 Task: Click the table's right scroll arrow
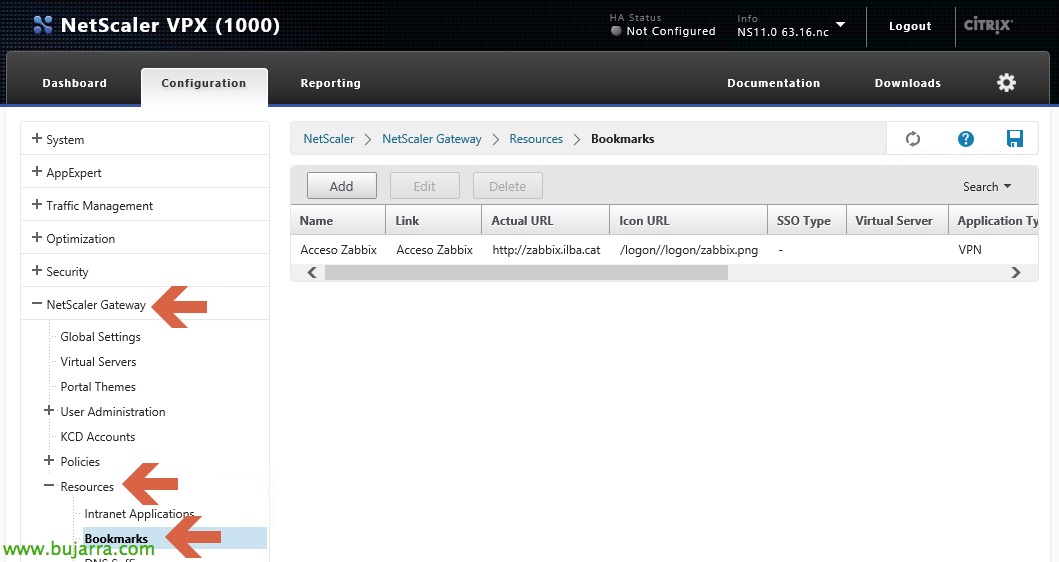1016,272
